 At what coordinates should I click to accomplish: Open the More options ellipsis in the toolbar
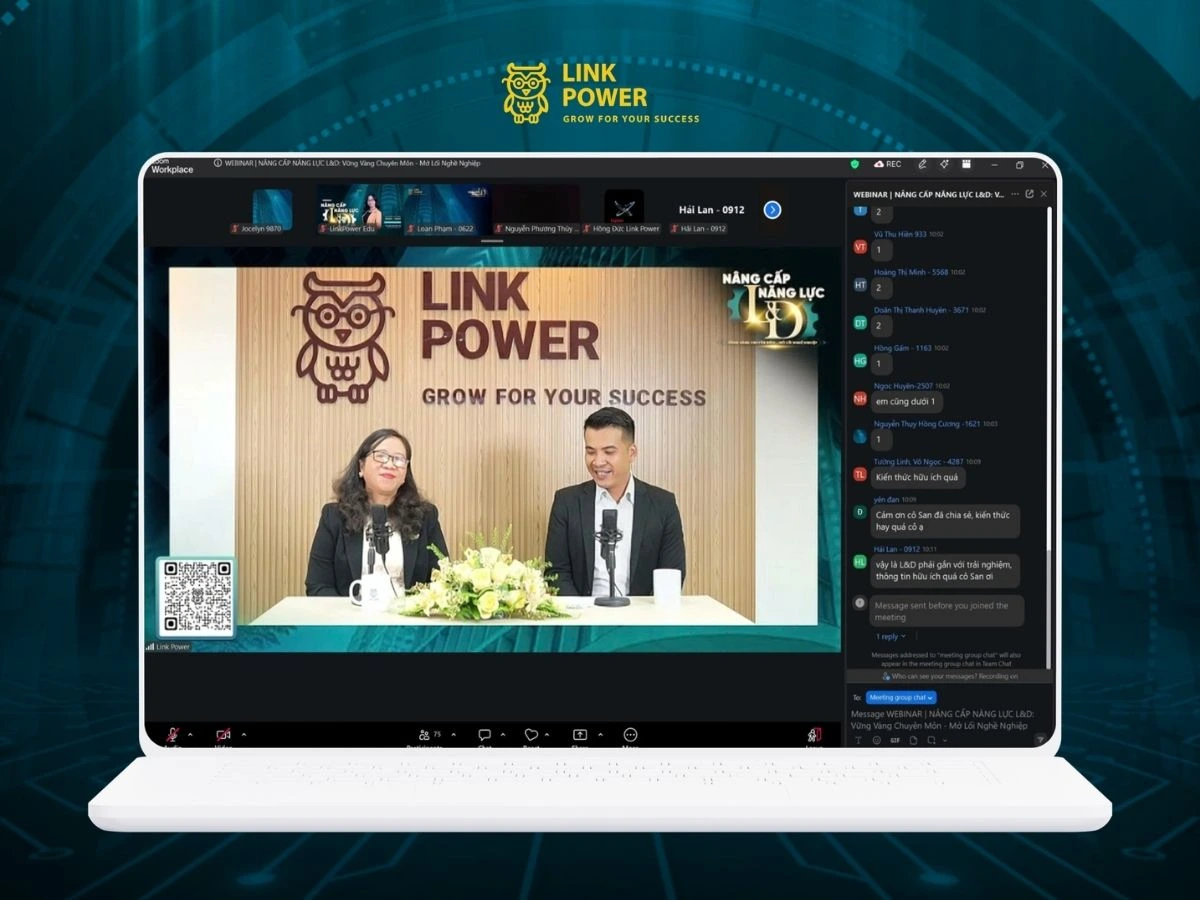coord(630,734)
